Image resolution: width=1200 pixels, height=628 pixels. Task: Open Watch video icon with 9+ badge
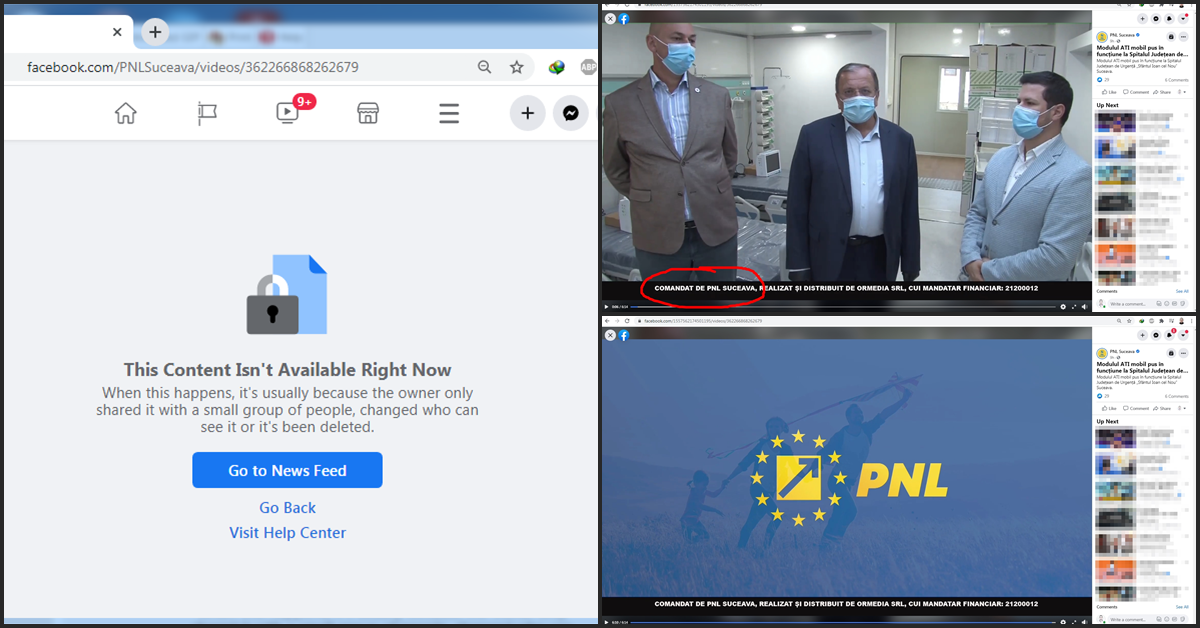[x=287, y=113]
